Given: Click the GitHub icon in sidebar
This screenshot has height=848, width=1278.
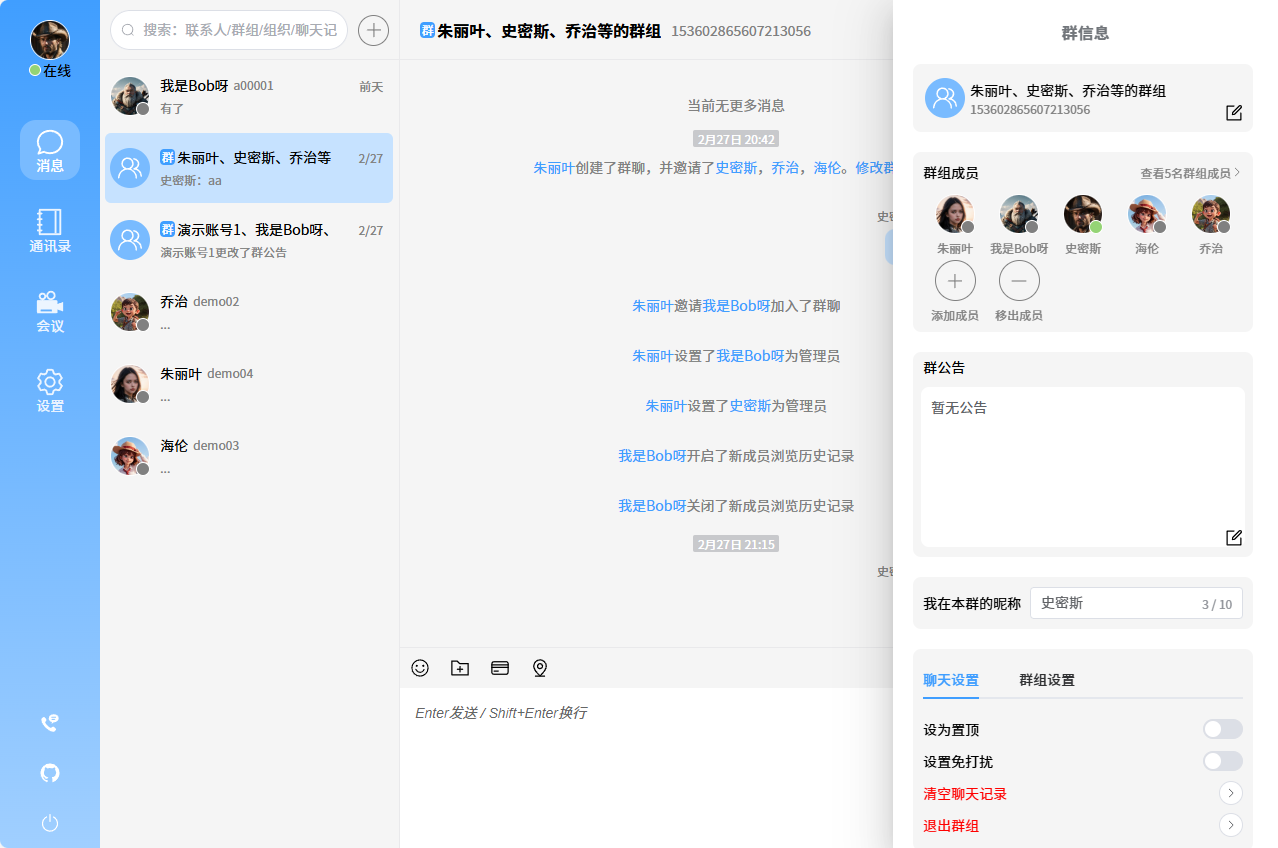Looking at the screenshot, I should coord(50,773).
